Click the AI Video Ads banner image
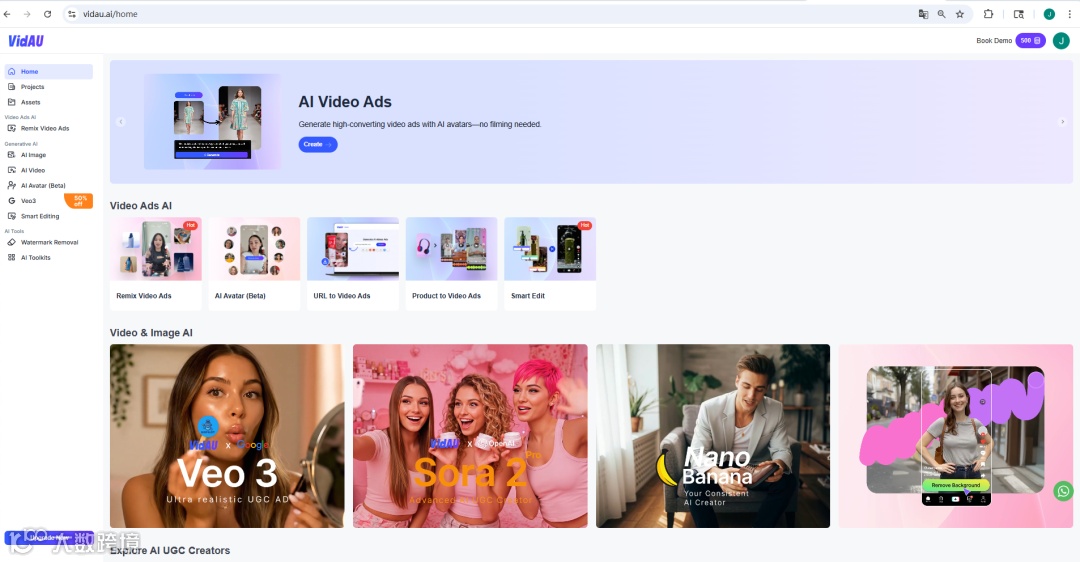 pos(212,121)
